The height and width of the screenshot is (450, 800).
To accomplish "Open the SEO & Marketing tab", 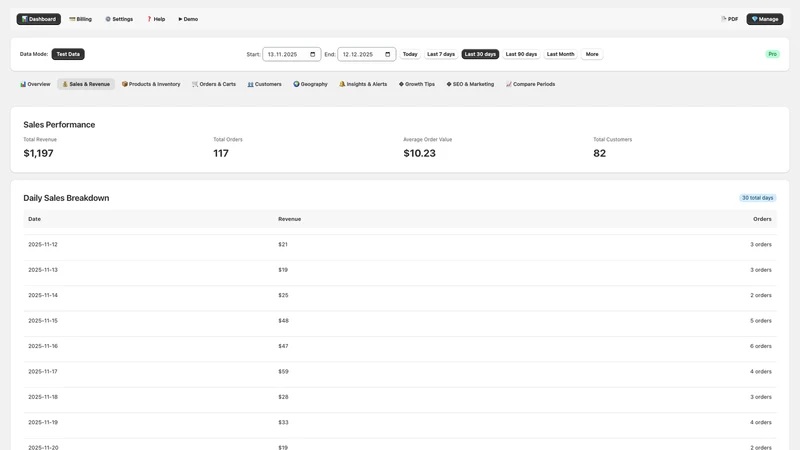I will click(470, 84).
